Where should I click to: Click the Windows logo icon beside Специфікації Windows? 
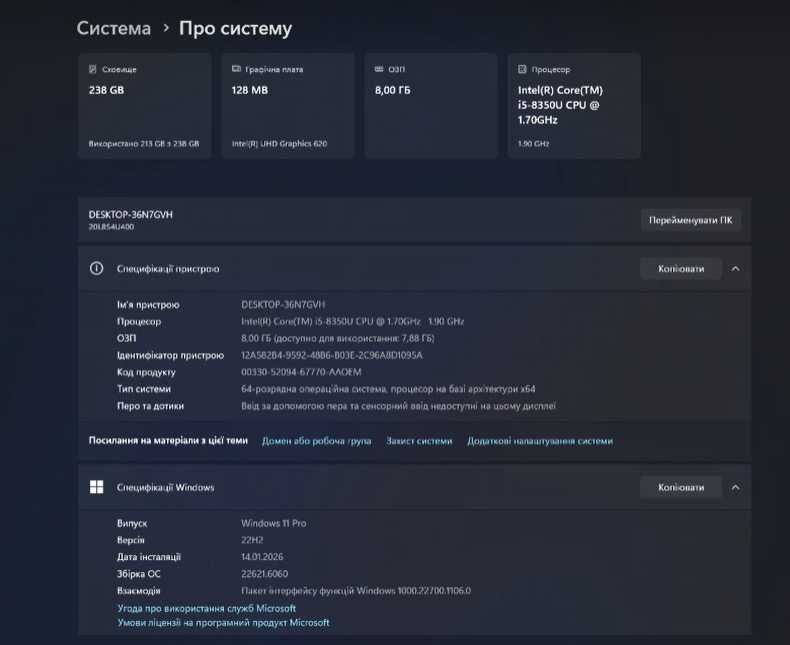coord(96,487)
